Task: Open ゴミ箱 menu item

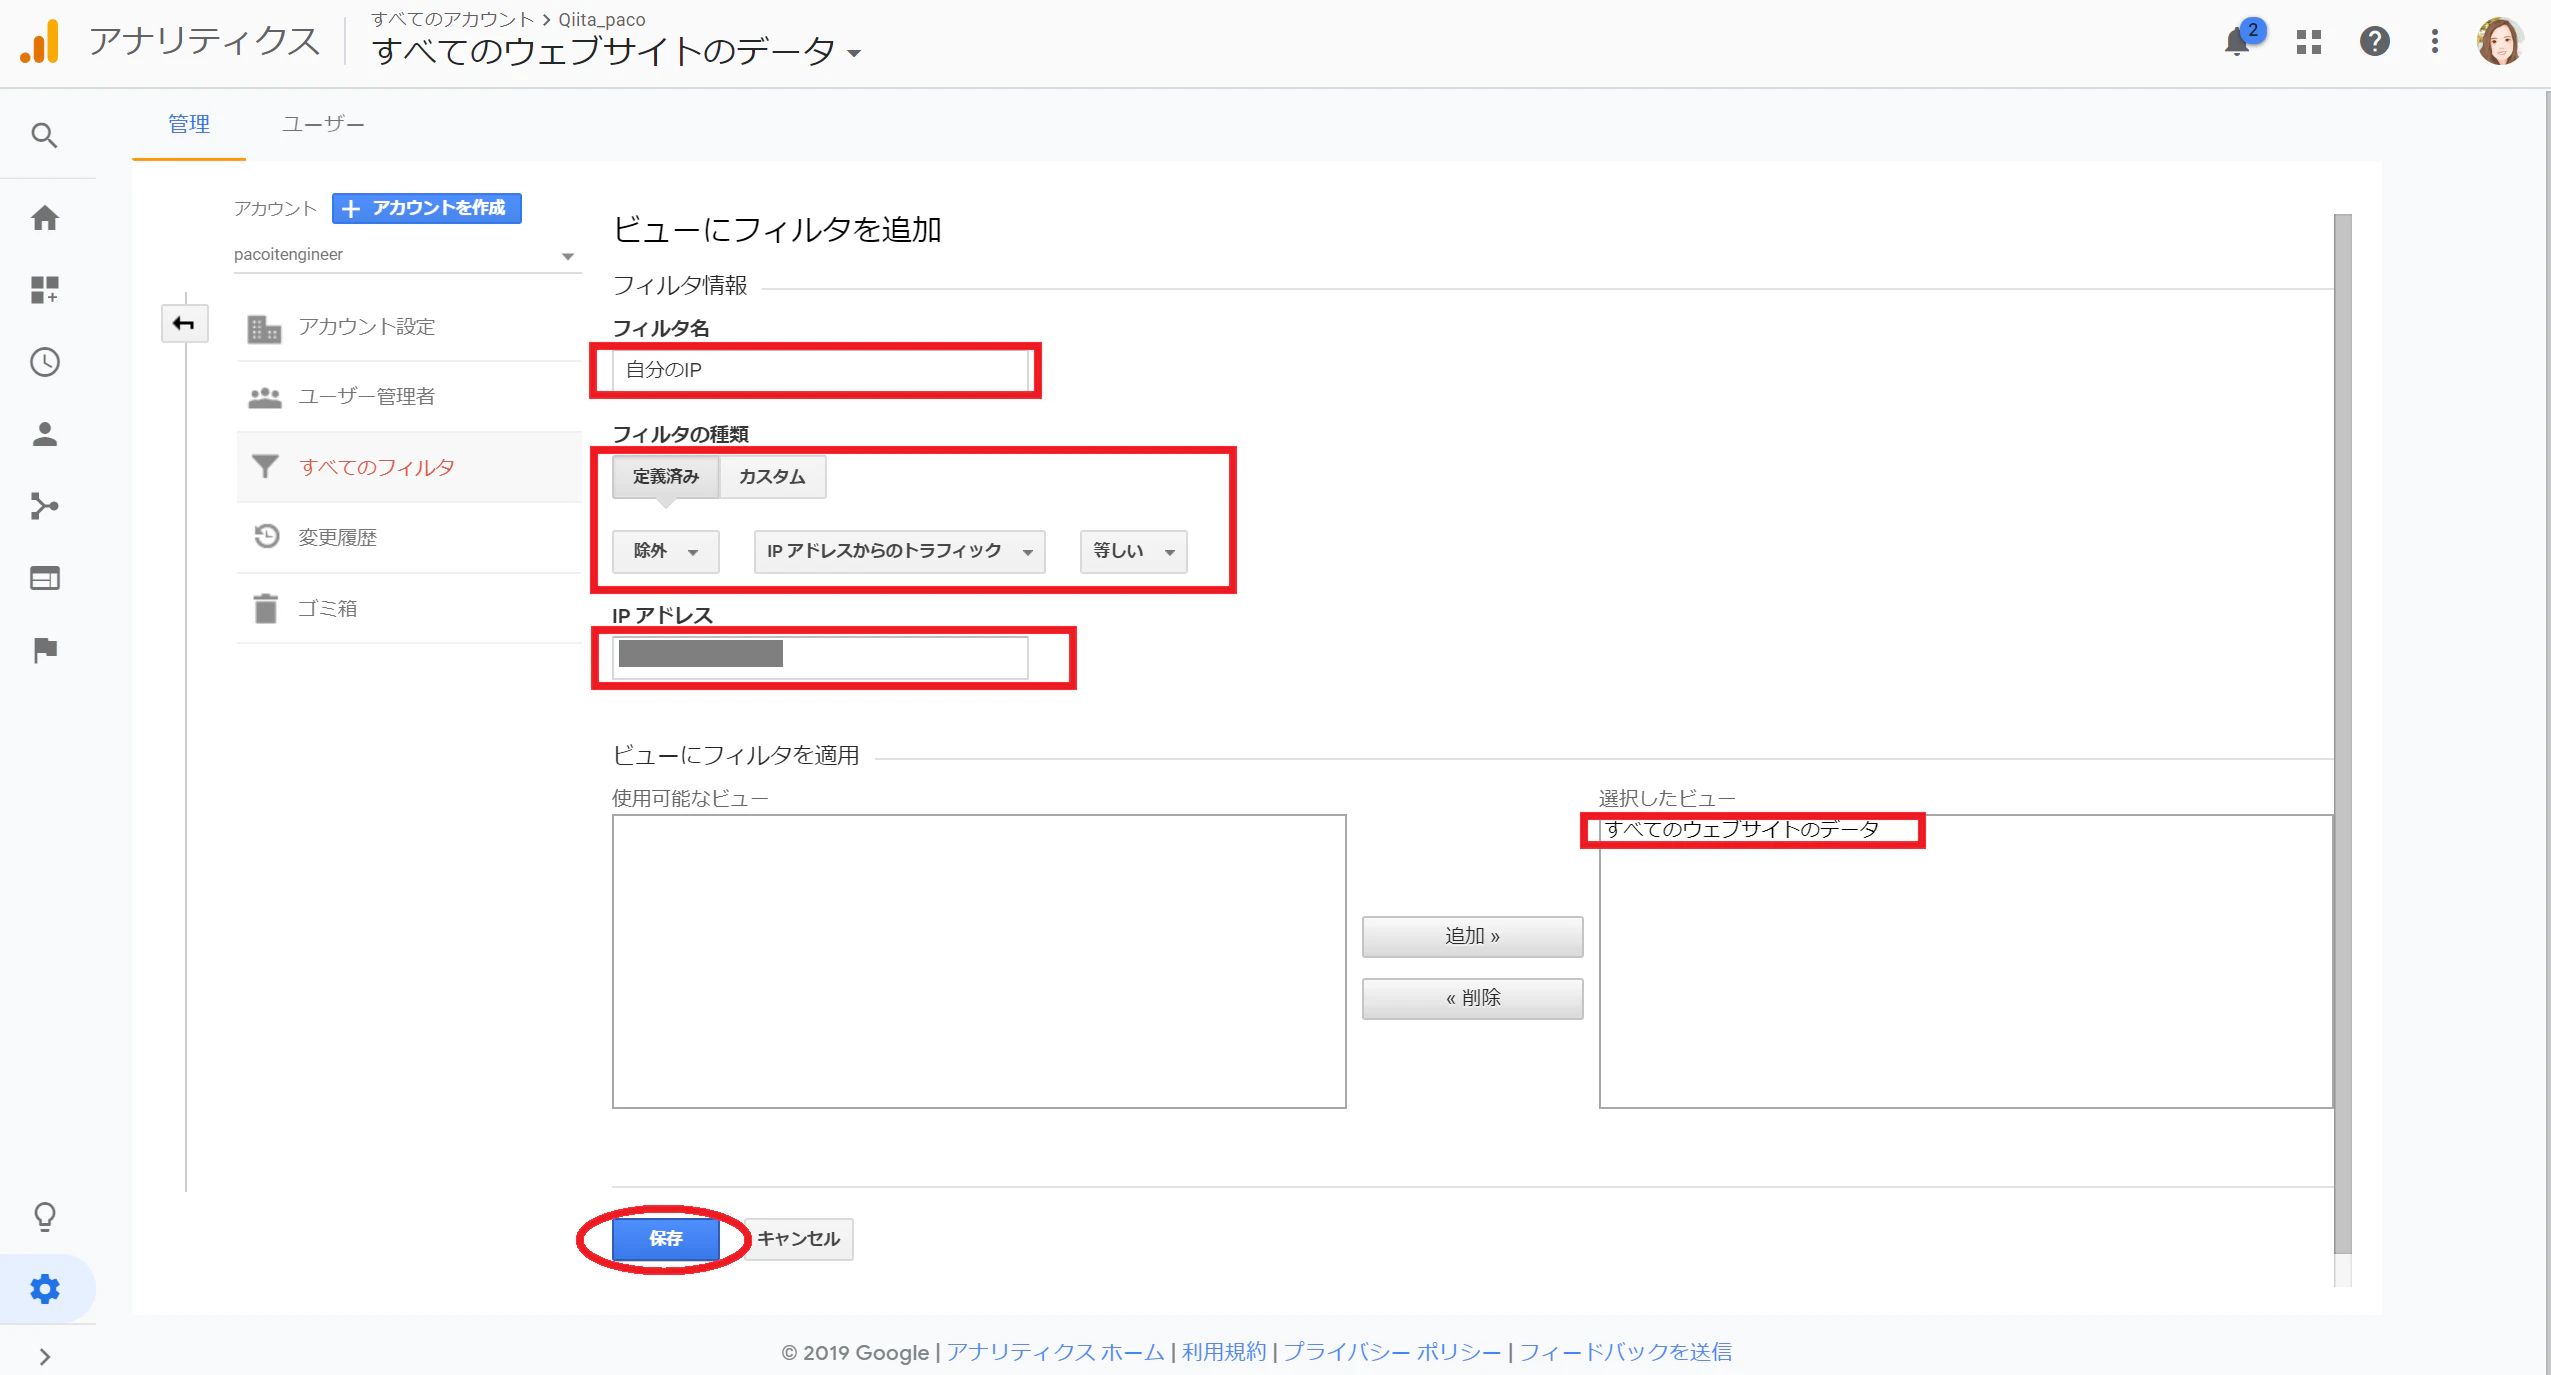Action: point(408,608)
